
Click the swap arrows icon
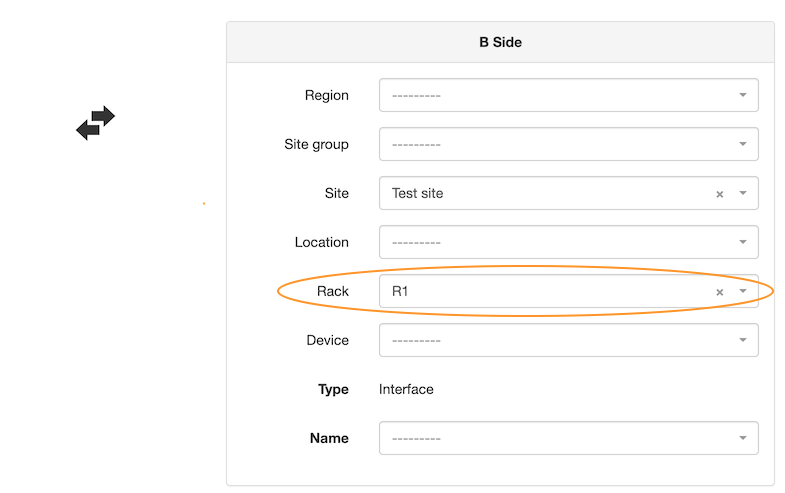pyautogui.click(x=96, y=123)
